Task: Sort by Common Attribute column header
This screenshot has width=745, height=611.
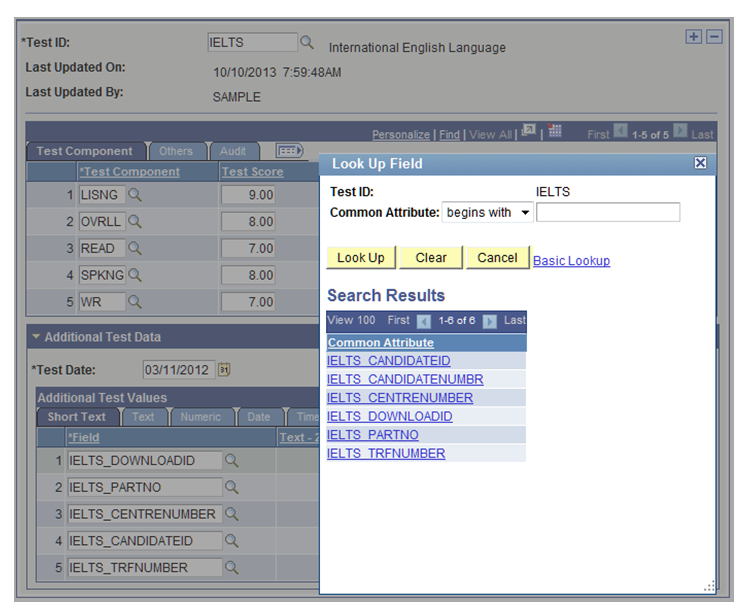Action: pos(381,343)
